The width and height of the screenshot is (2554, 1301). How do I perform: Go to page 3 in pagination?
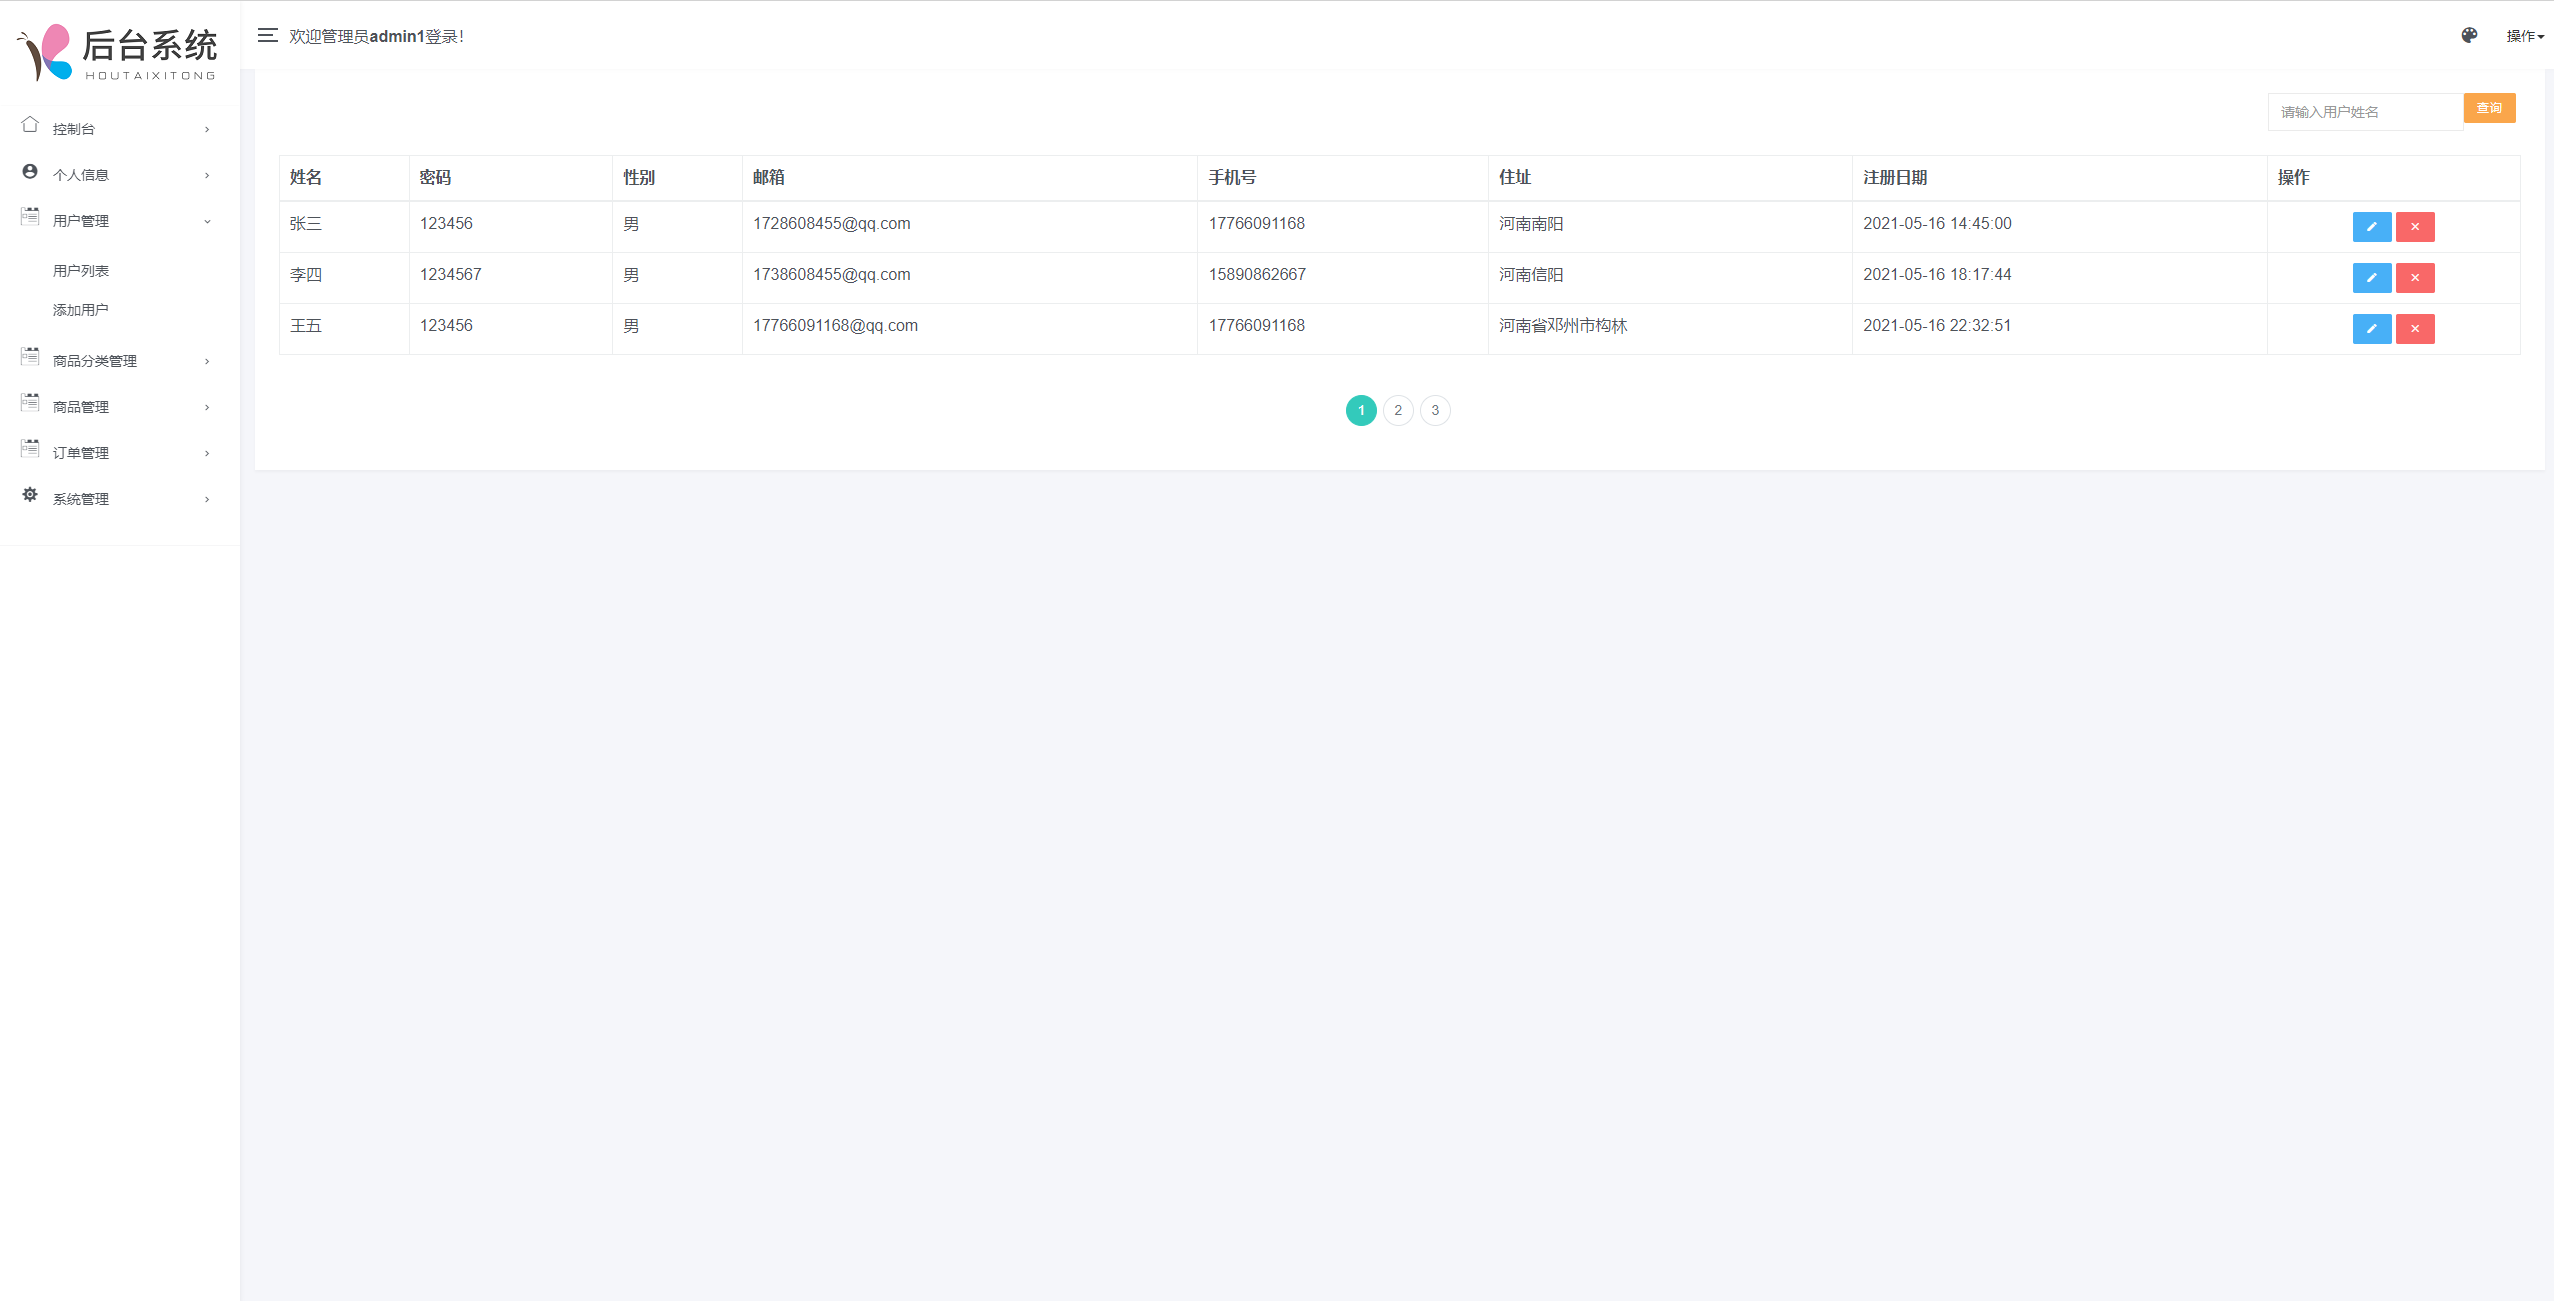point(1434,411)
